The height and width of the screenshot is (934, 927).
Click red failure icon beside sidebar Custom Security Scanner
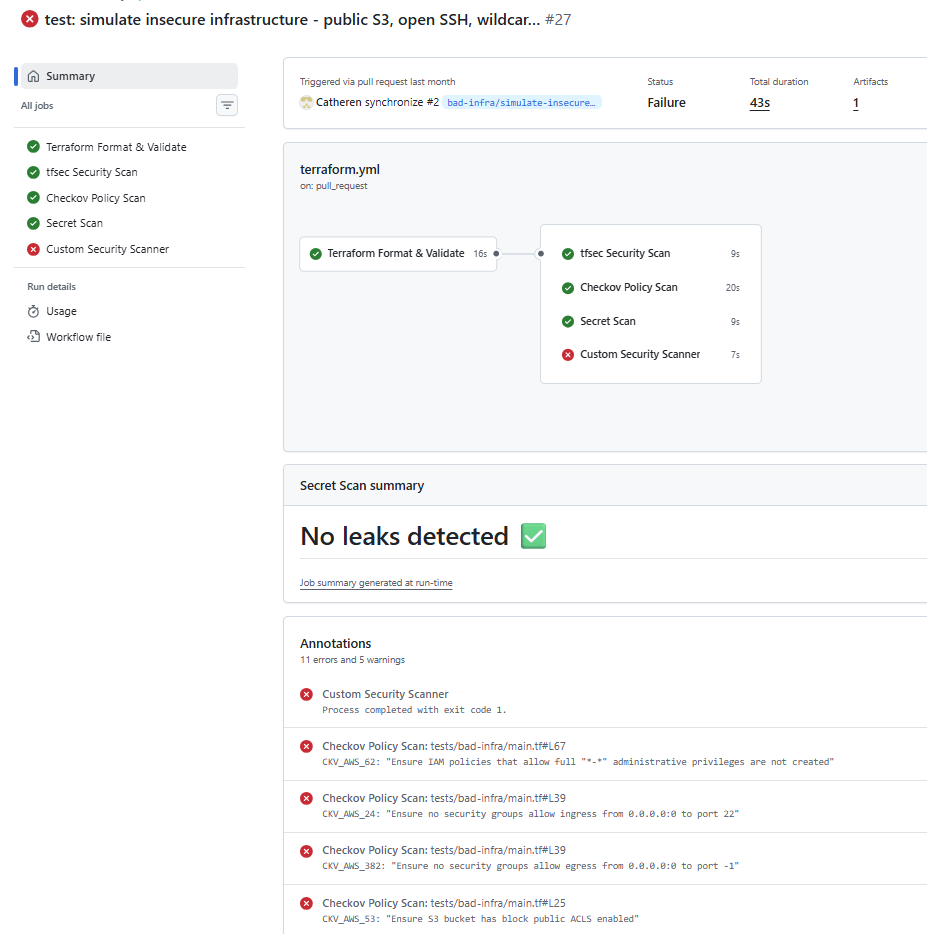click(x=33, y=250)
